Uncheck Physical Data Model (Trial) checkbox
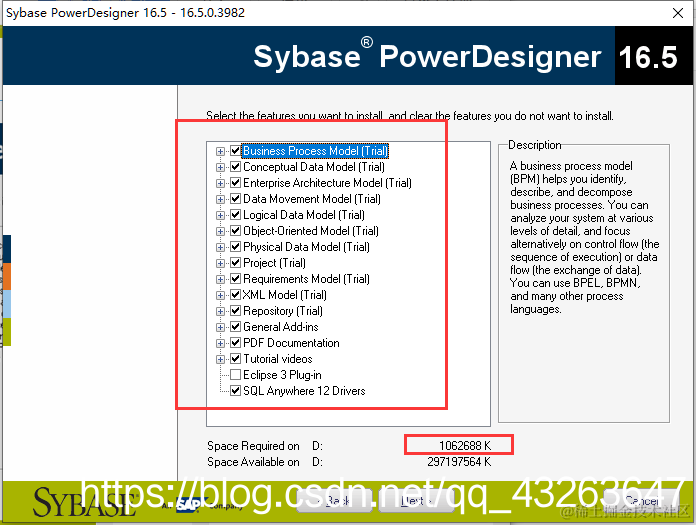 click(x=236, y=246)
